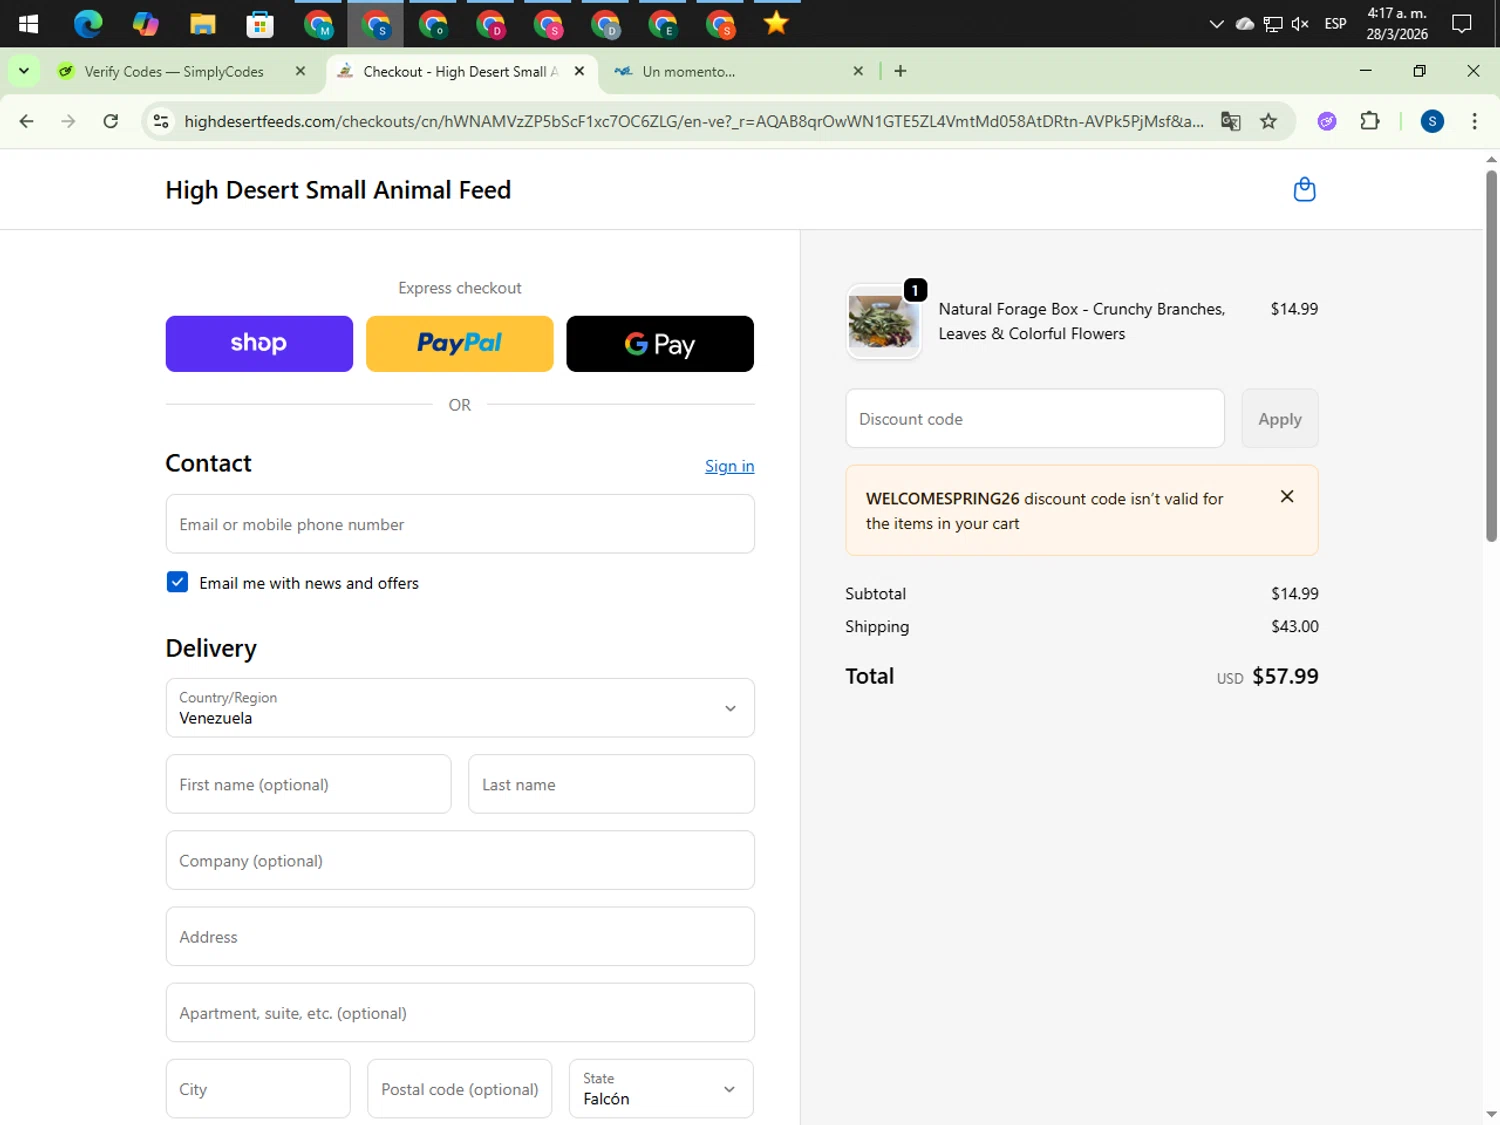Translate this page with Google Translate icon
1500x1125 pixels.
(x=1231, y=121)
